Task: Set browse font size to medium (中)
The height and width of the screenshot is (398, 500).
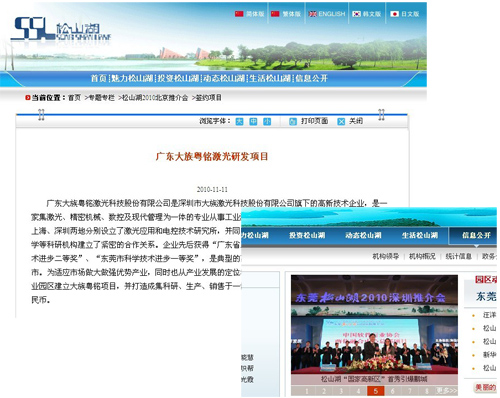Action: (253, 122)
